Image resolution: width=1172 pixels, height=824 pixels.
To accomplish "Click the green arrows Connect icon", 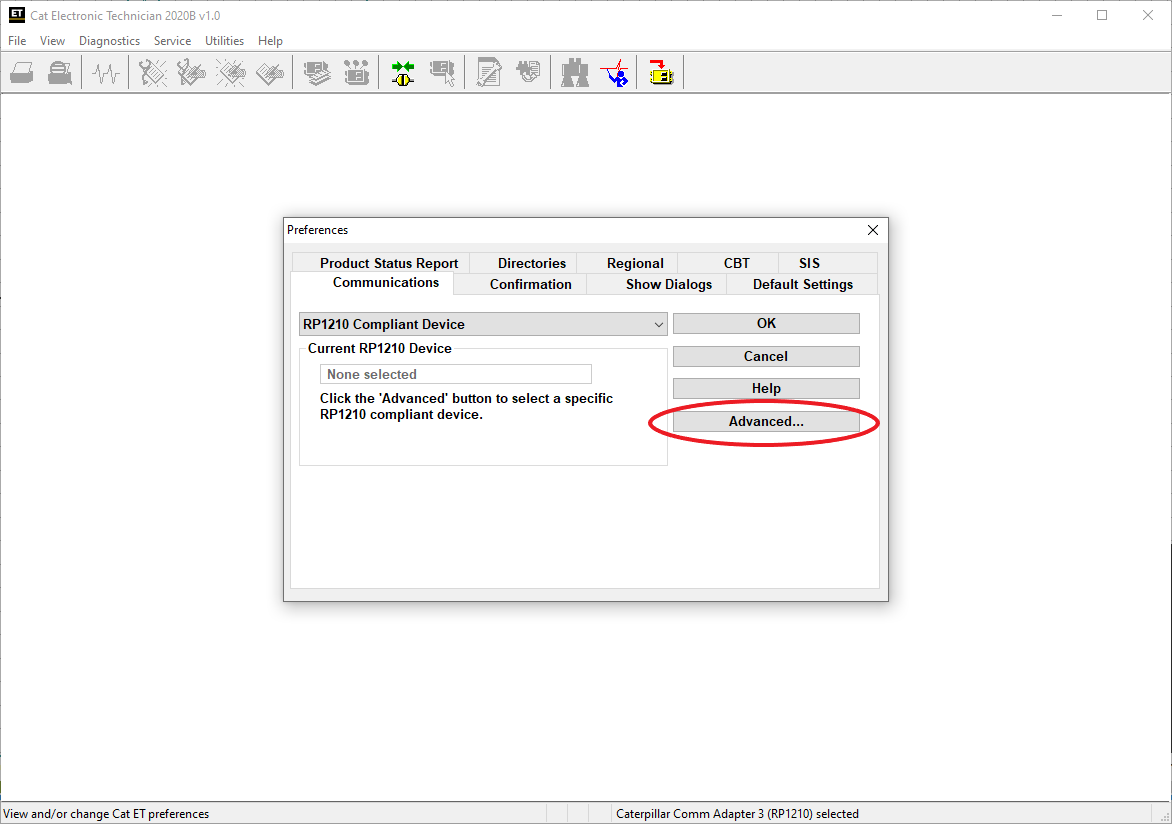I will pos(403,73).
